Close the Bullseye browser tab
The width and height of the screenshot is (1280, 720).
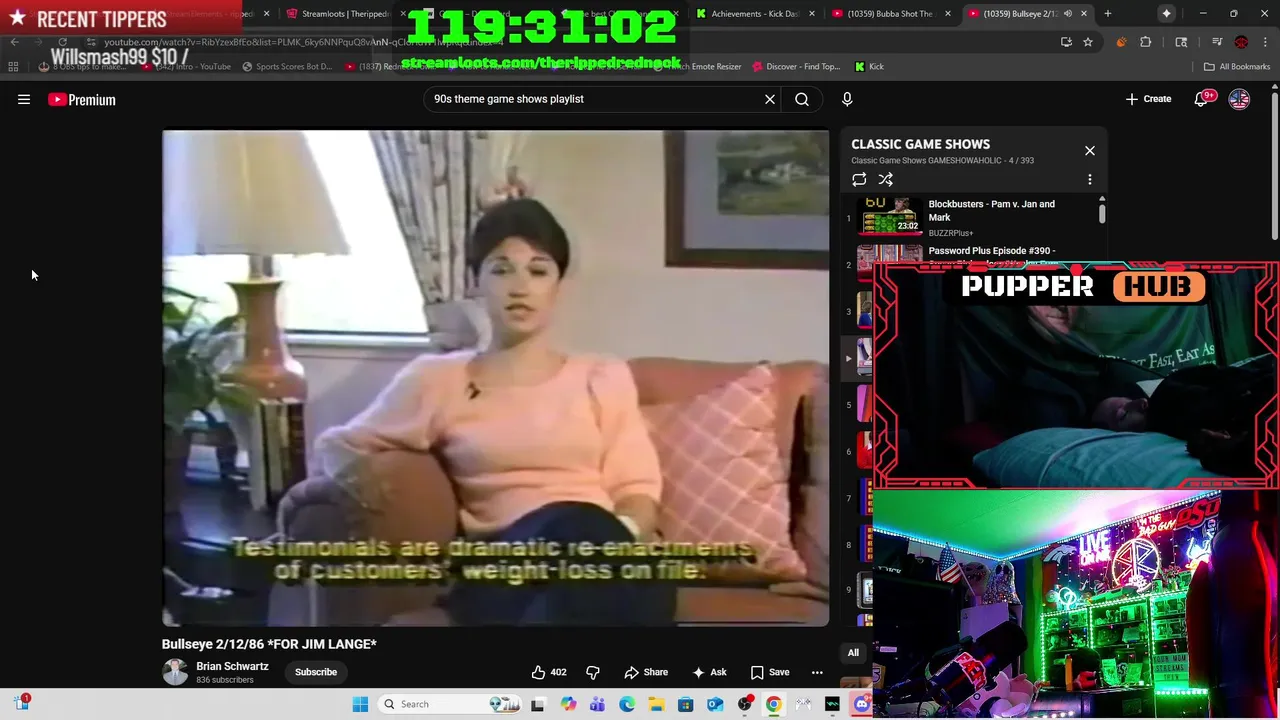click(1083, 14)
